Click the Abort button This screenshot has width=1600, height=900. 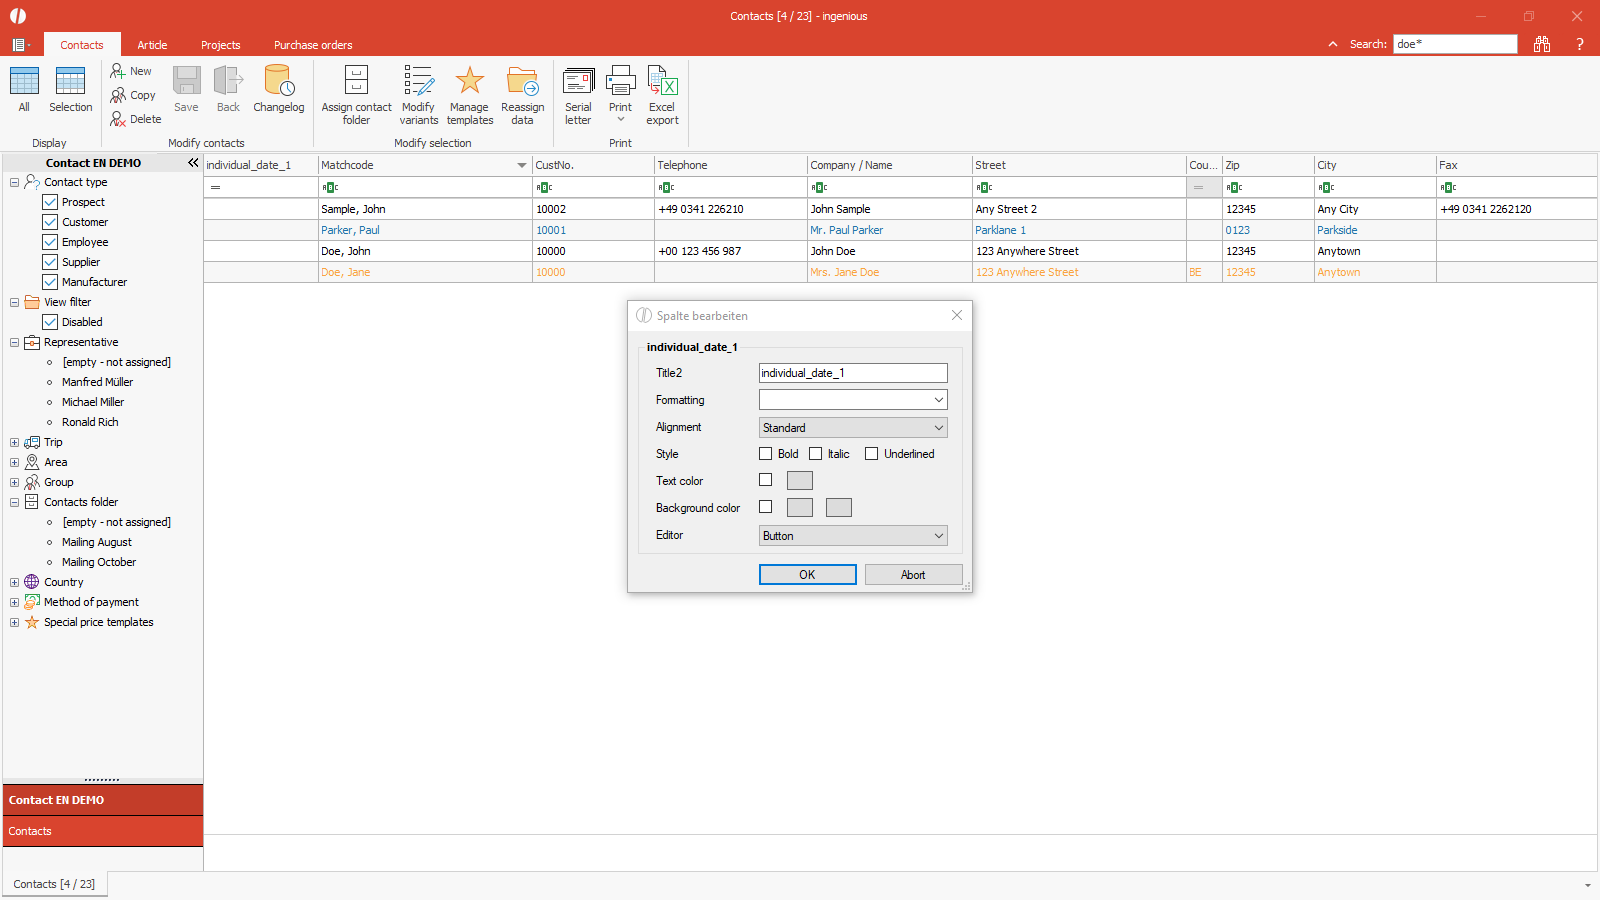click(913, 575)
